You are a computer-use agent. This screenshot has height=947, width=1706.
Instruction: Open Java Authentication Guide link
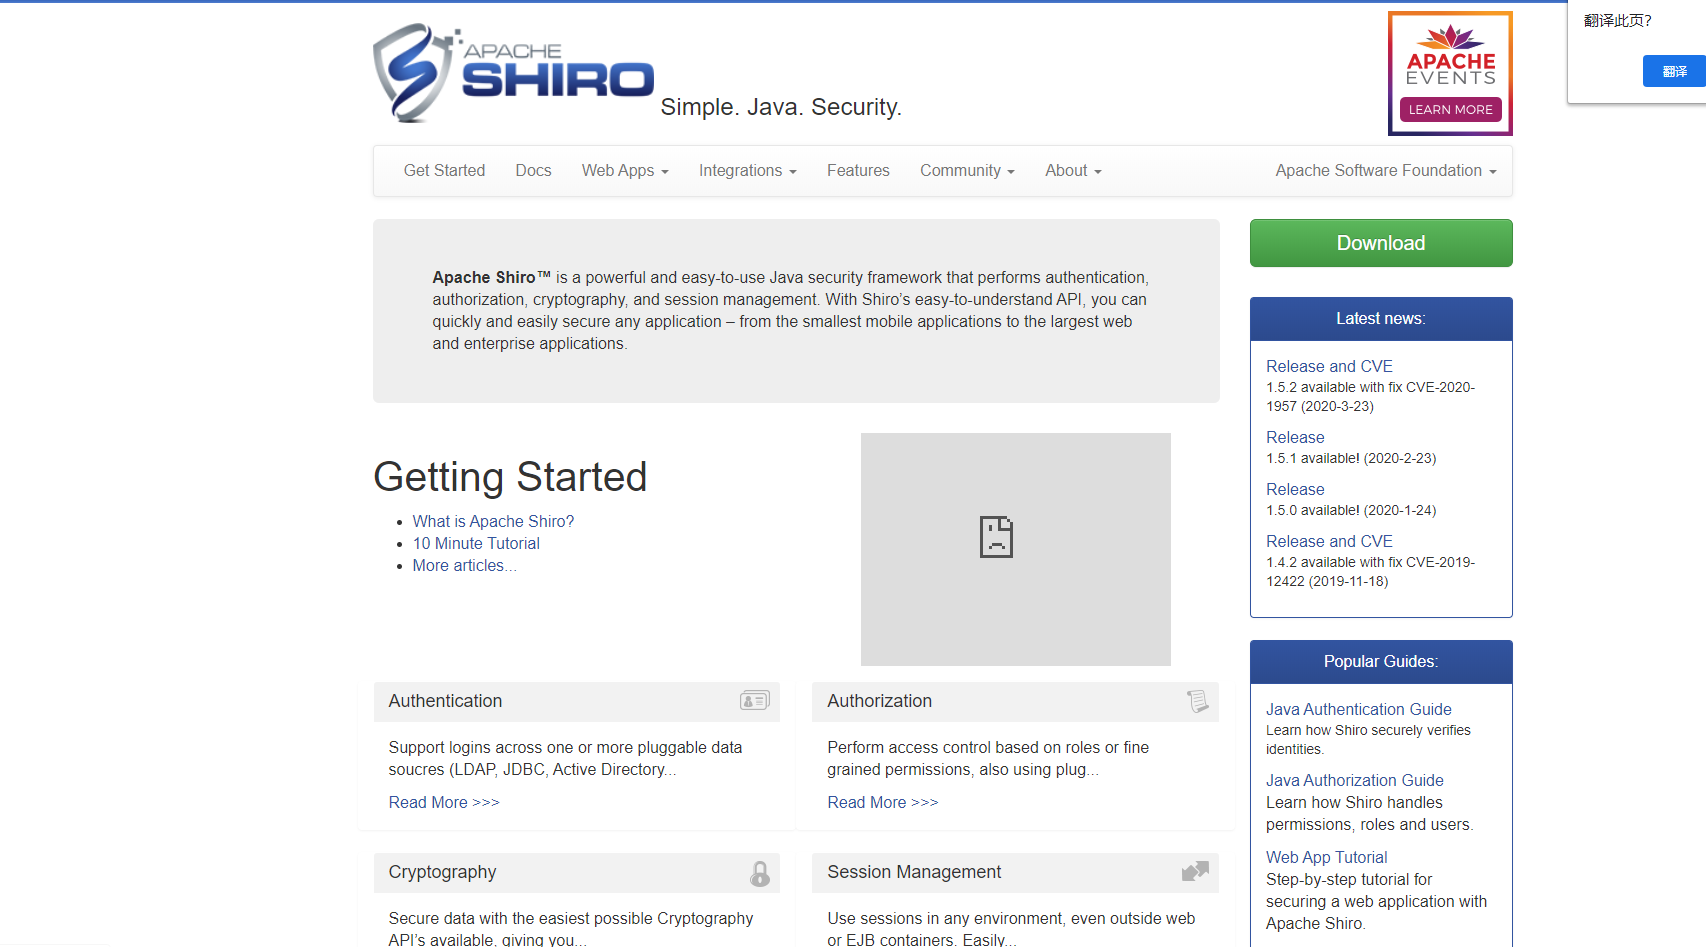point(1358,709)
